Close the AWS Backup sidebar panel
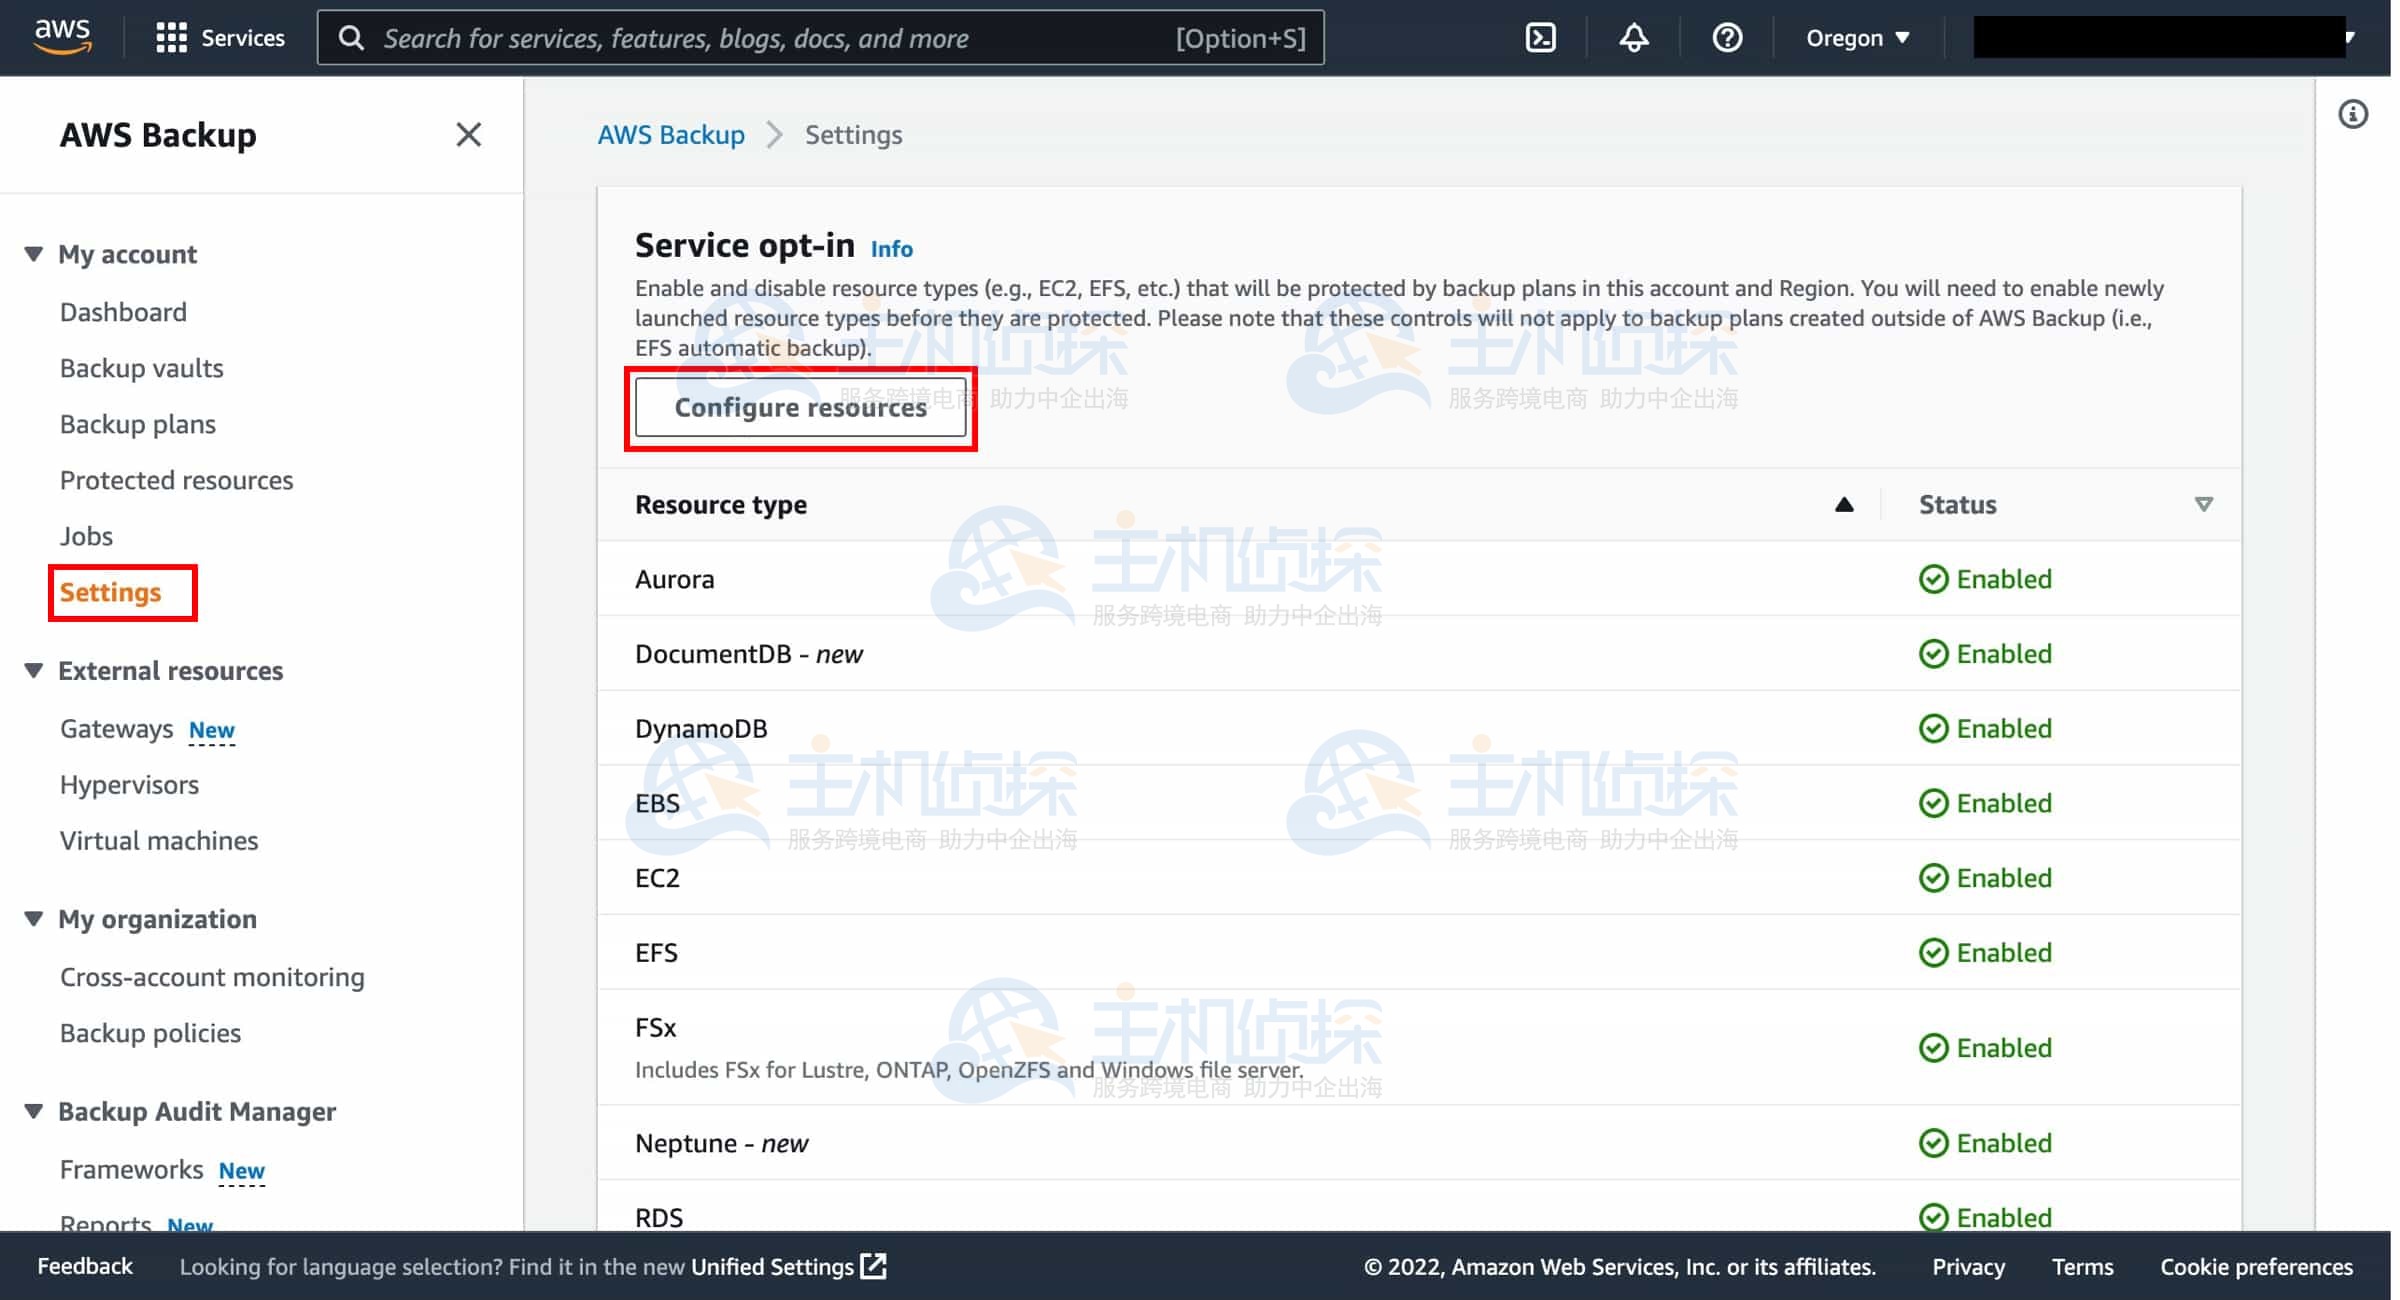 [x=468, y=134]
